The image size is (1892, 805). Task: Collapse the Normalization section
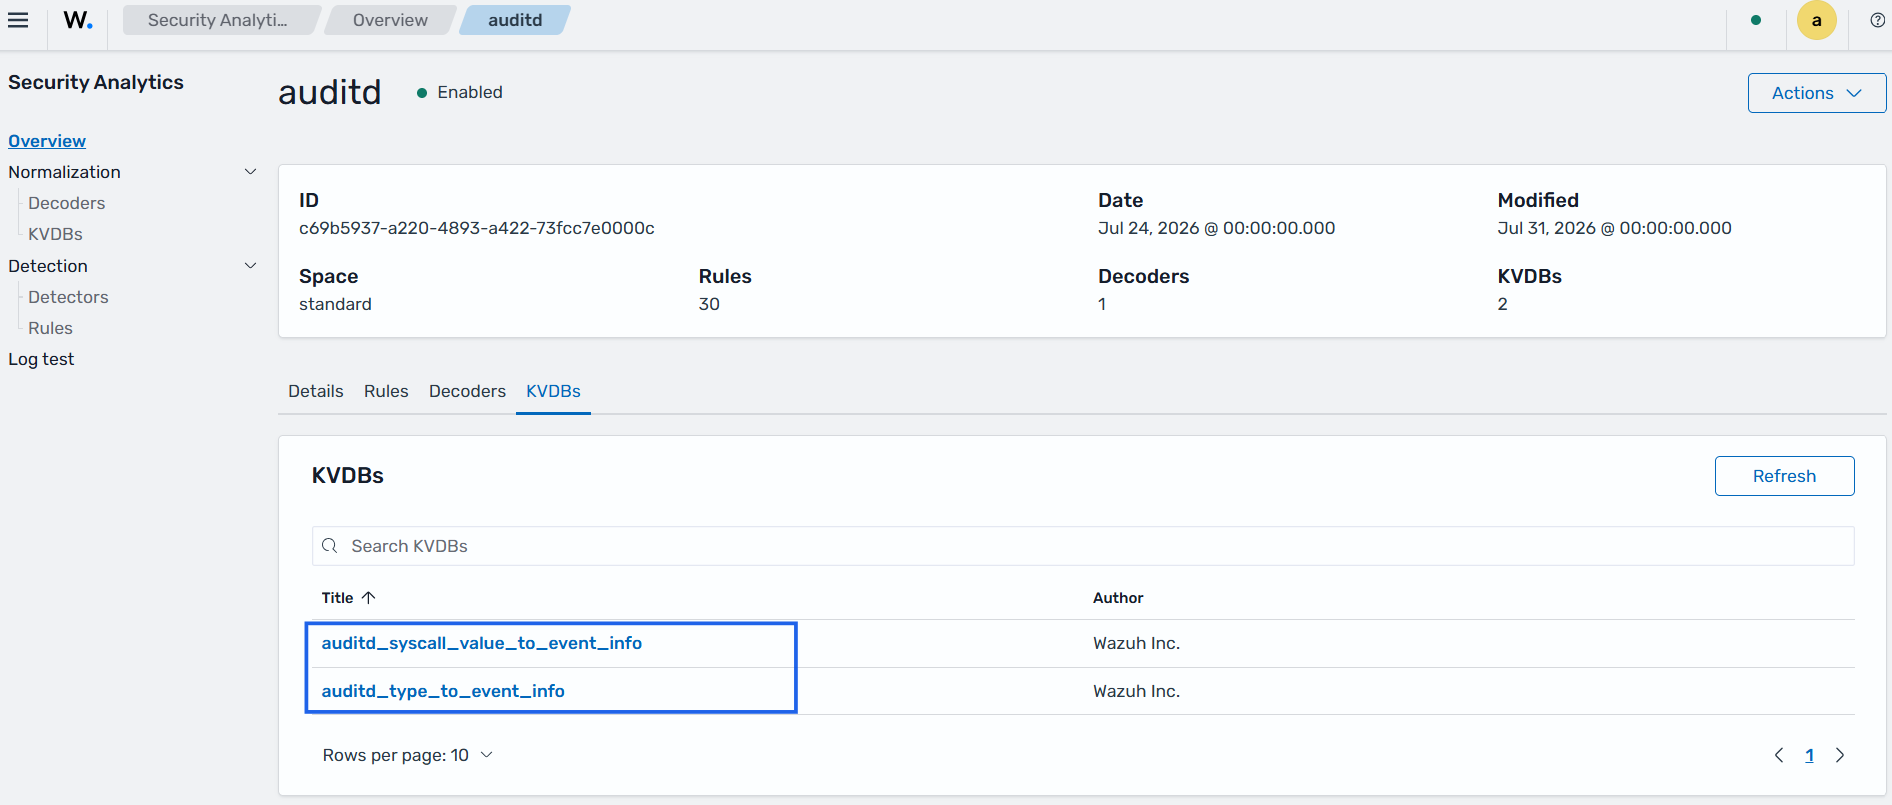(x=250, y=172)
